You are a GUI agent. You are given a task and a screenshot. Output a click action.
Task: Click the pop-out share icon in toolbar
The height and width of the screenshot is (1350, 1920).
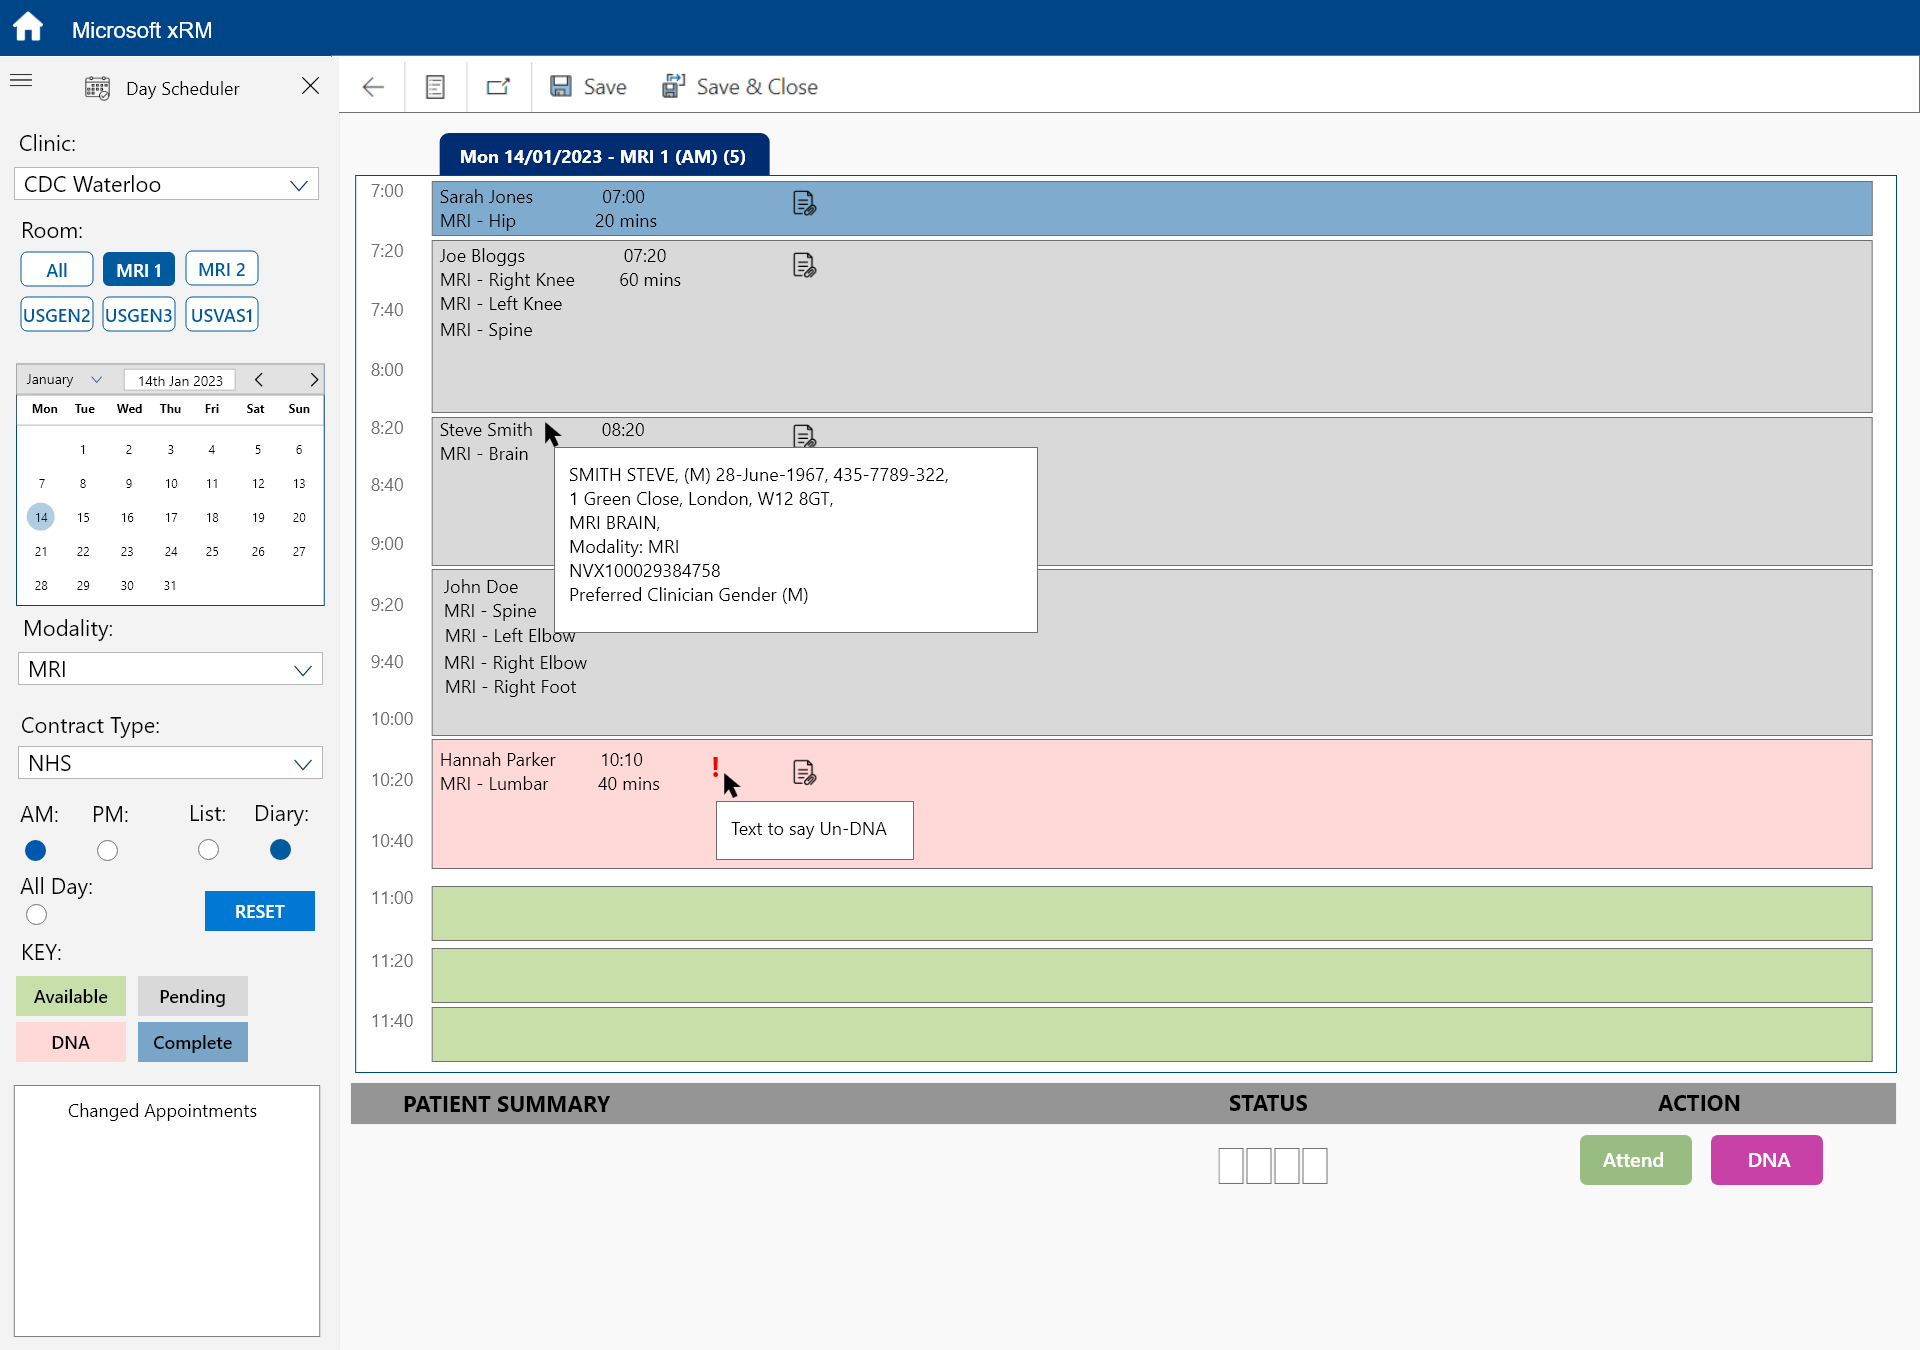point(498,87)
